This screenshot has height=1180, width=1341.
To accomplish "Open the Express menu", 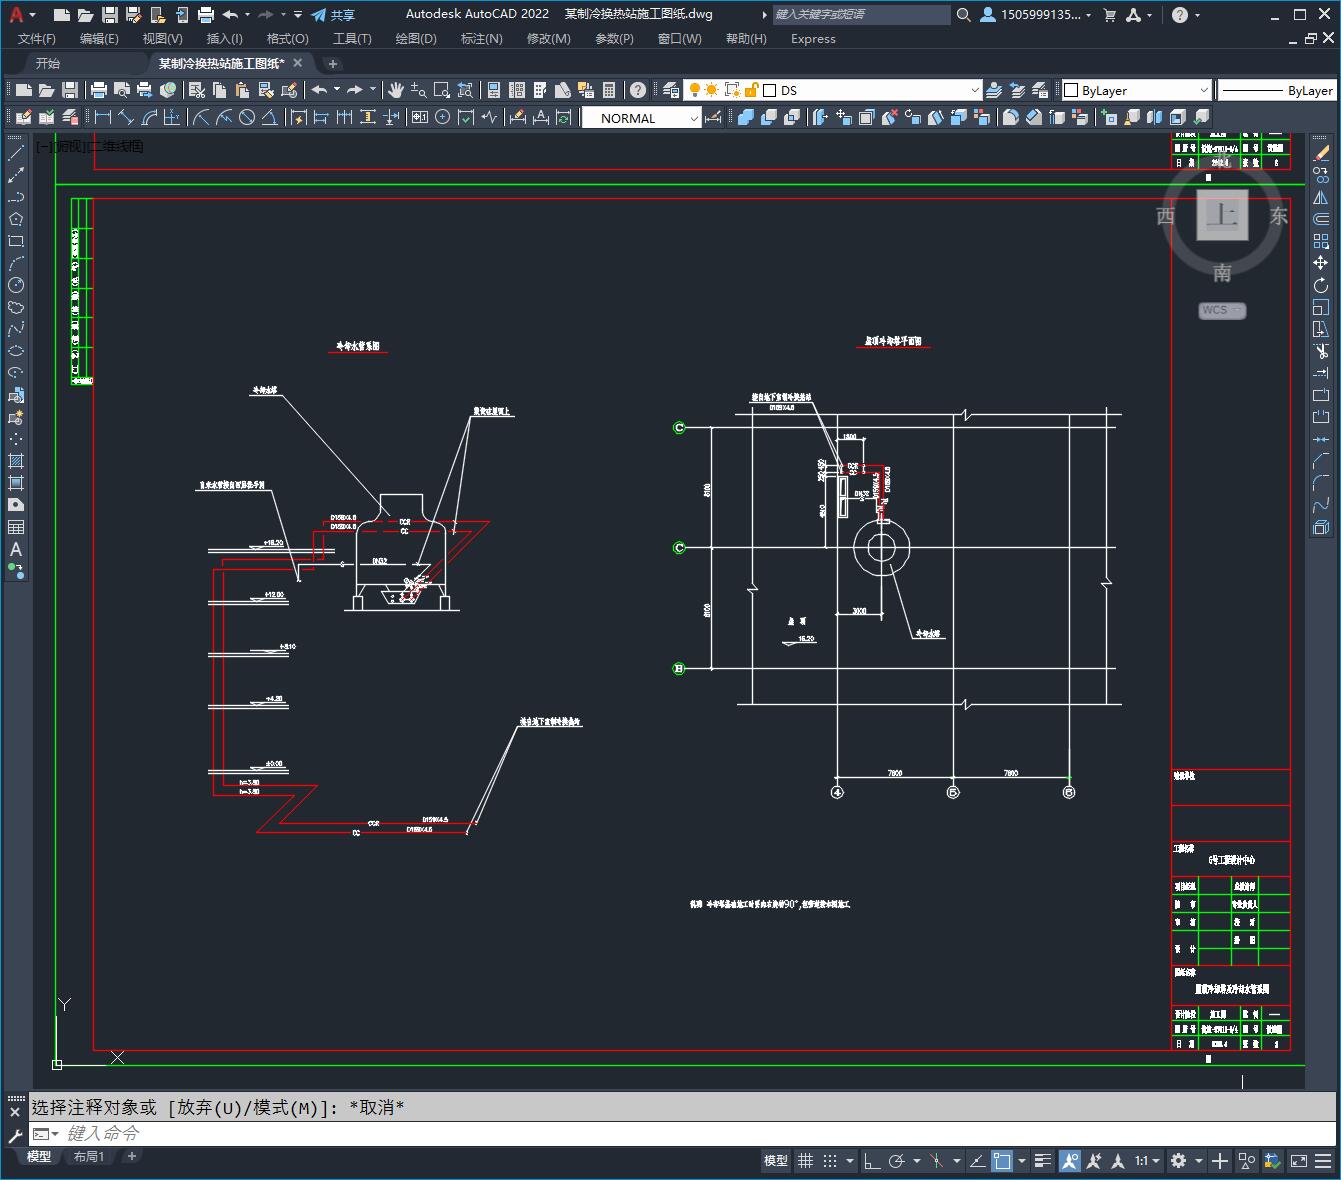I will coord(813,38).
